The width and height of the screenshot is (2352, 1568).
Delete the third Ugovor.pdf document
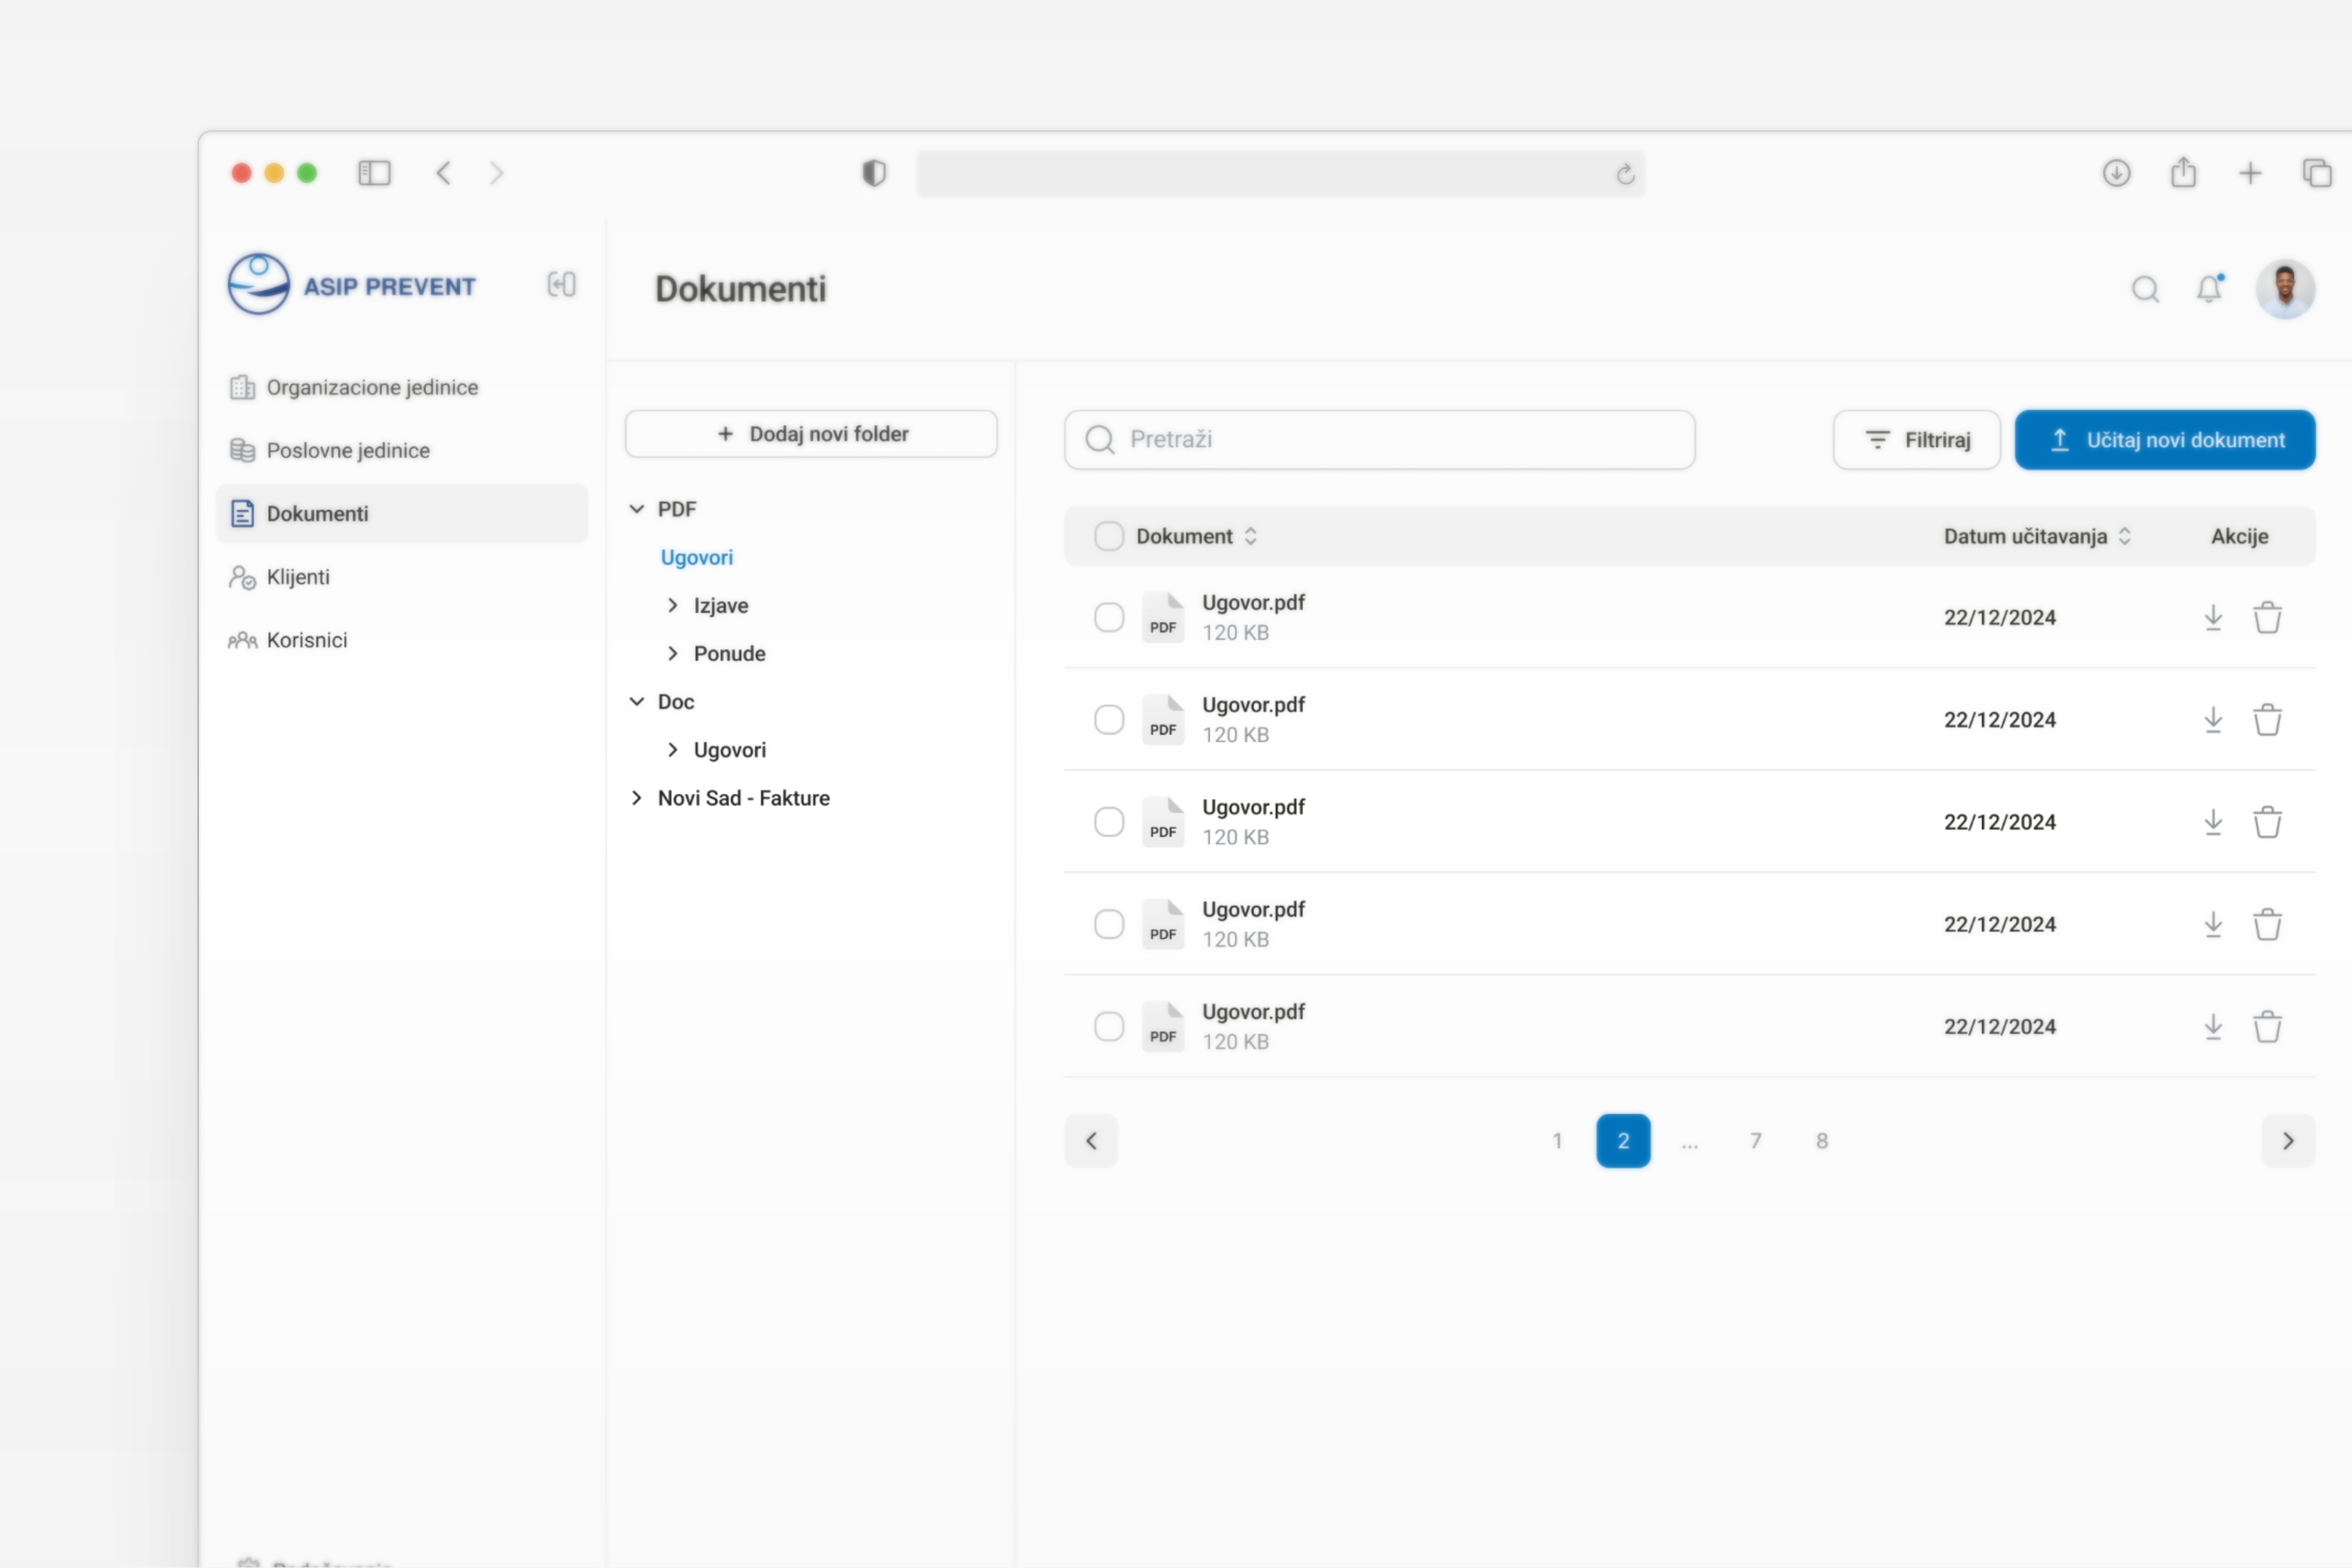[2267, 822]
